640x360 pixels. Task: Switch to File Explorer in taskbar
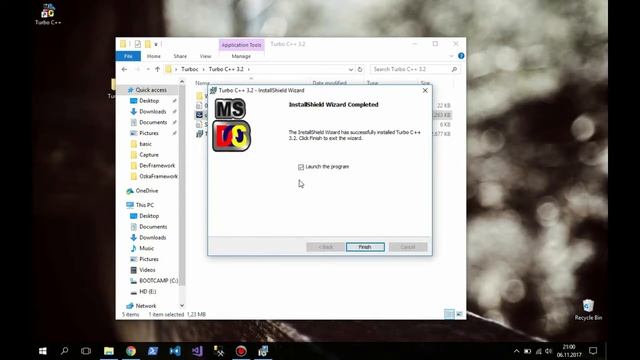point(109,351)
